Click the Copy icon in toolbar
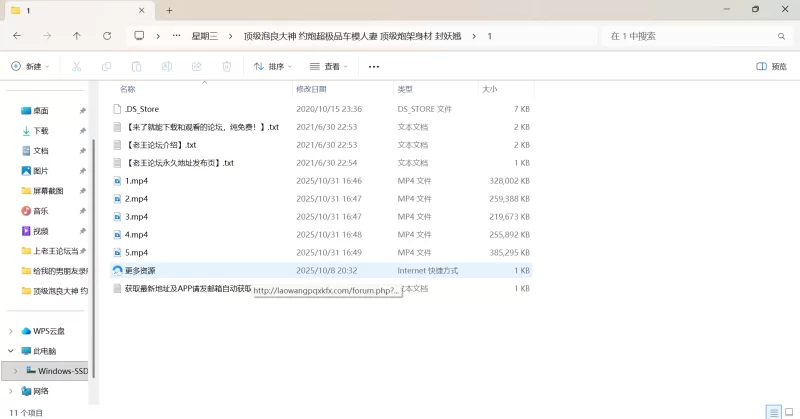 click(106, 66)
